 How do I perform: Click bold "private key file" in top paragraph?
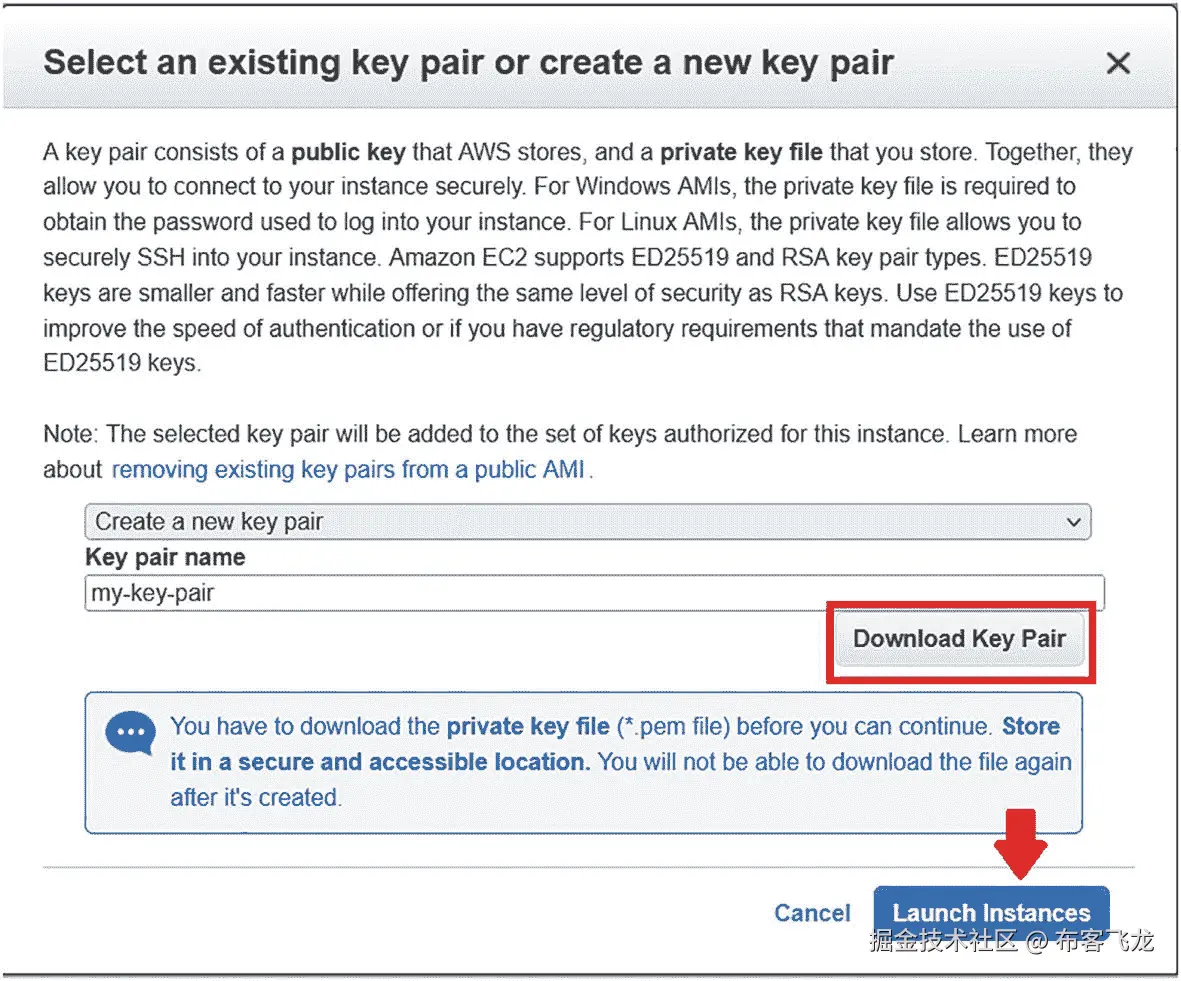point(741,153)
